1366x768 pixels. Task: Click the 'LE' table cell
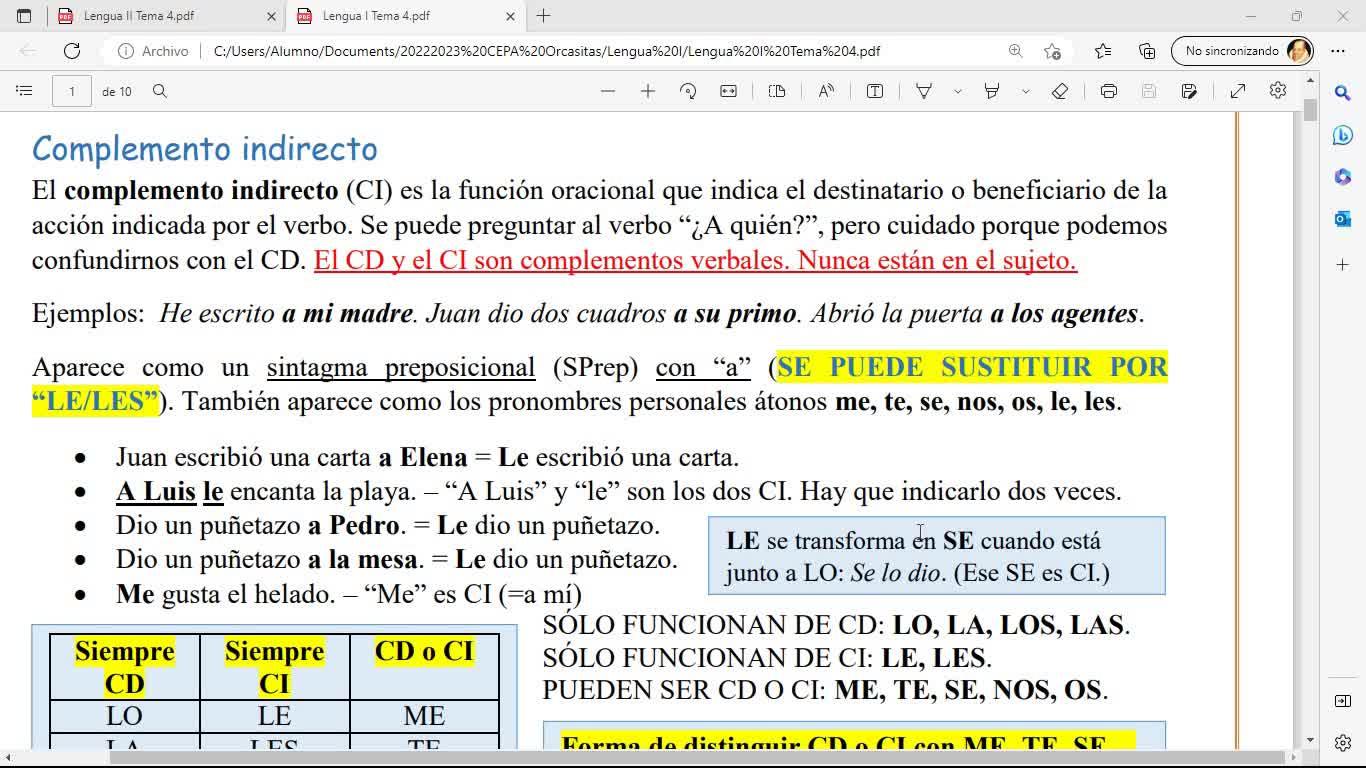coord(275,716)
